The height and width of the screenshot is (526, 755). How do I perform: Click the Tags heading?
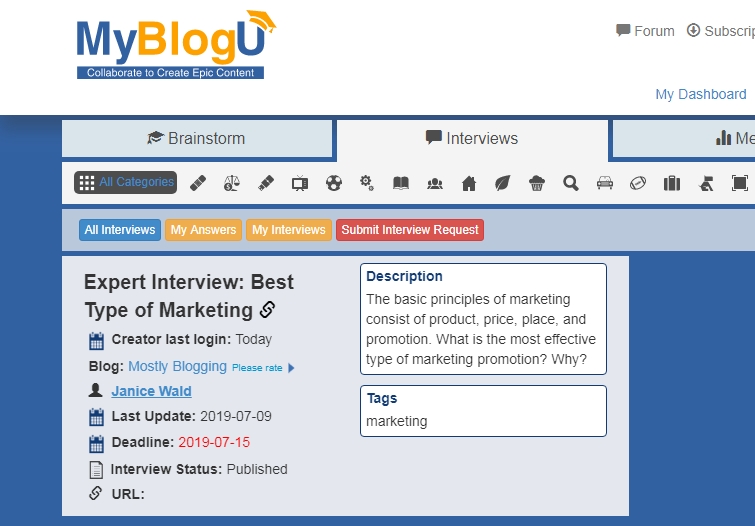pos(382,398)
